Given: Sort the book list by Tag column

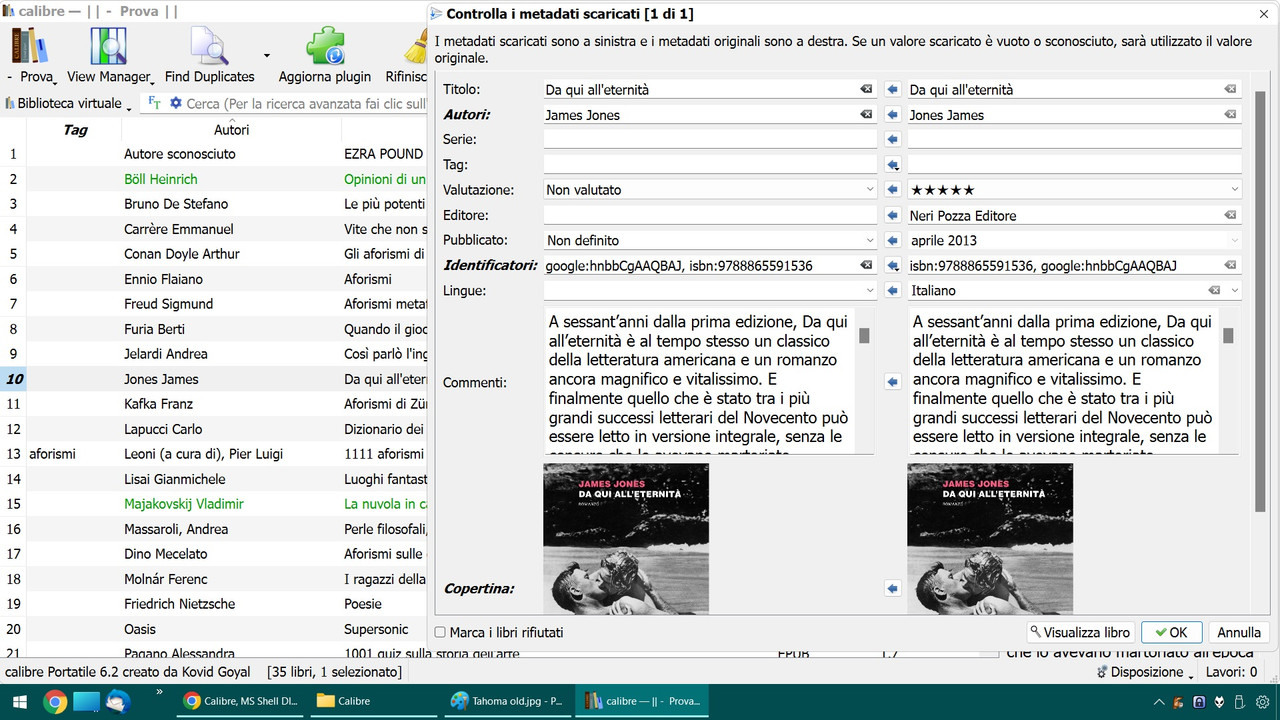Looking at the screenshot, I should [x=75, y=130].
